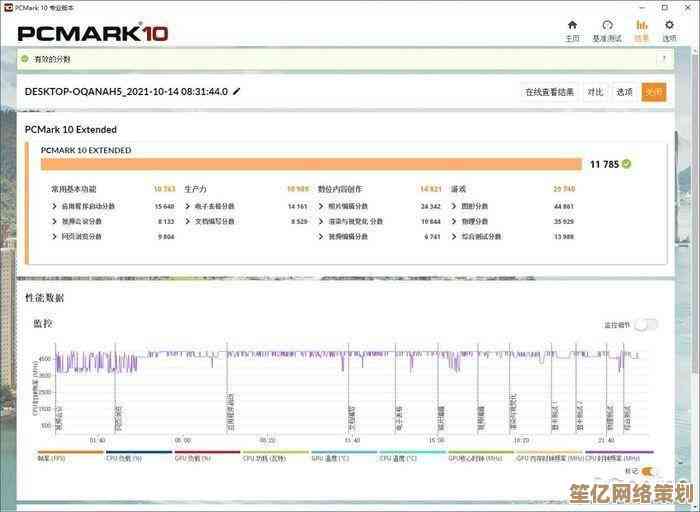This screenshot has height=512, width=700.
Task: Click the PCMark 10 app icon in title bar
Action: coord(7,6)
